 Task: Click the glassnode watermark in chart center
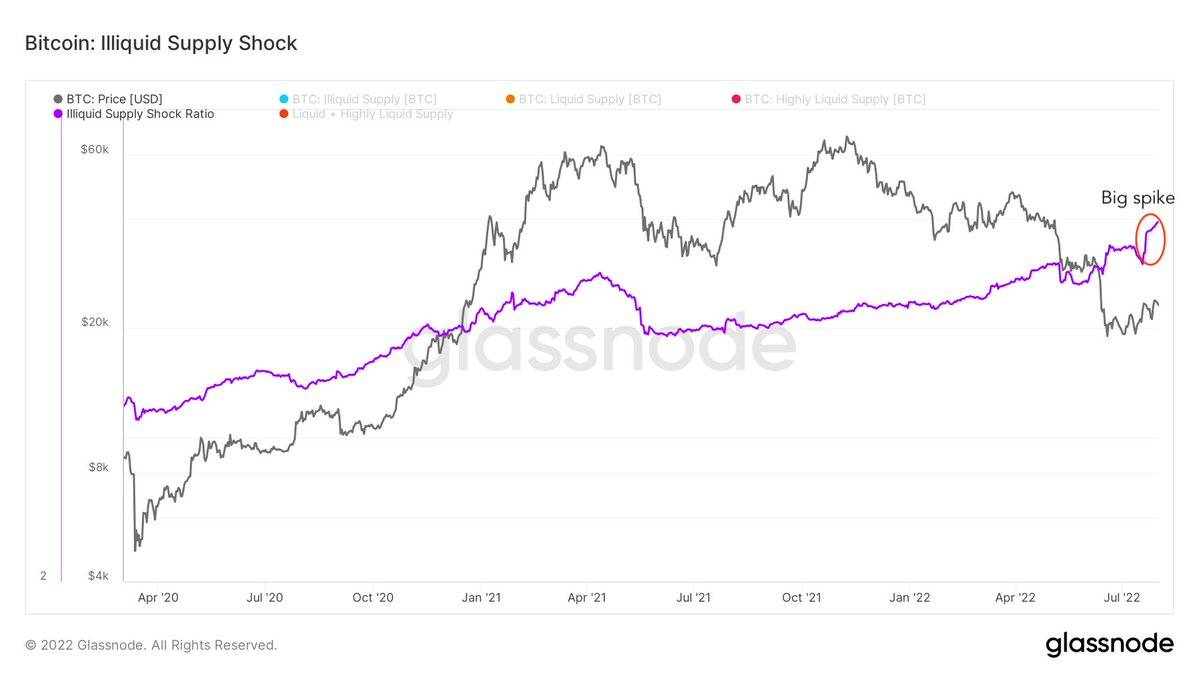600,345
